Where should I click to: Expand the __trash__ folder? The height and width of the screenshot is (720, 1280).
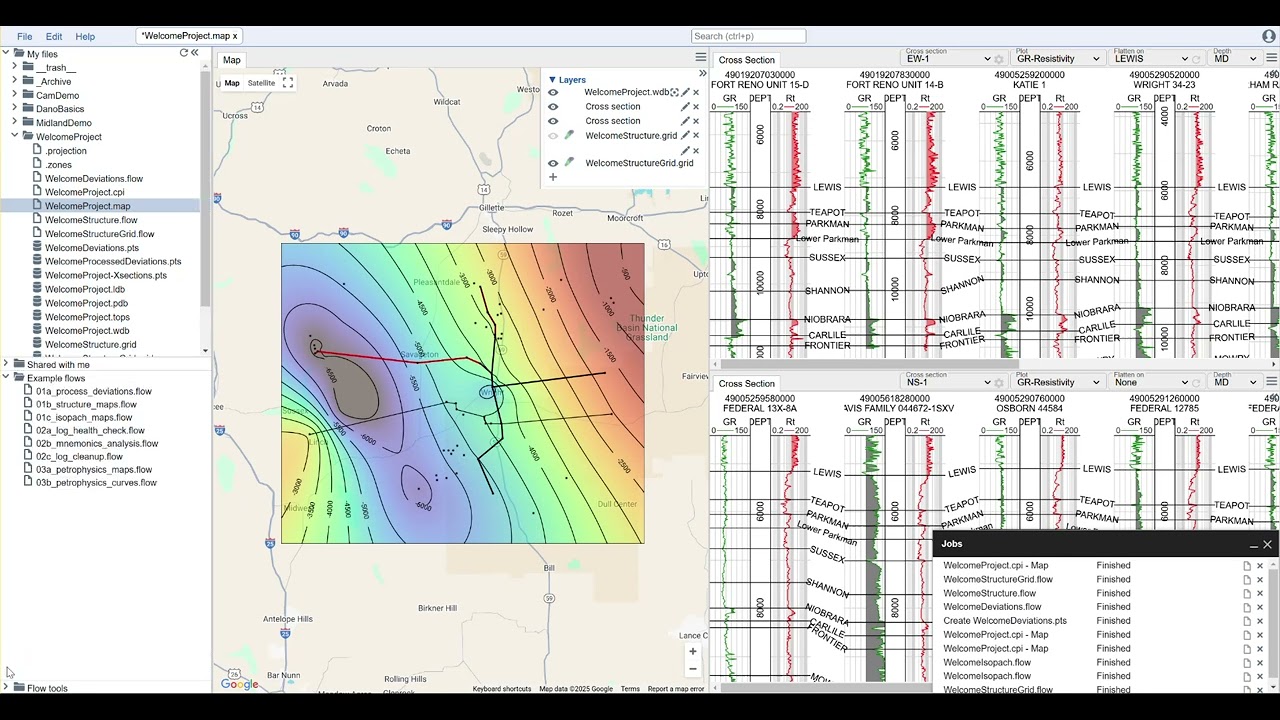pyautogui.click(x=15, y=67)
